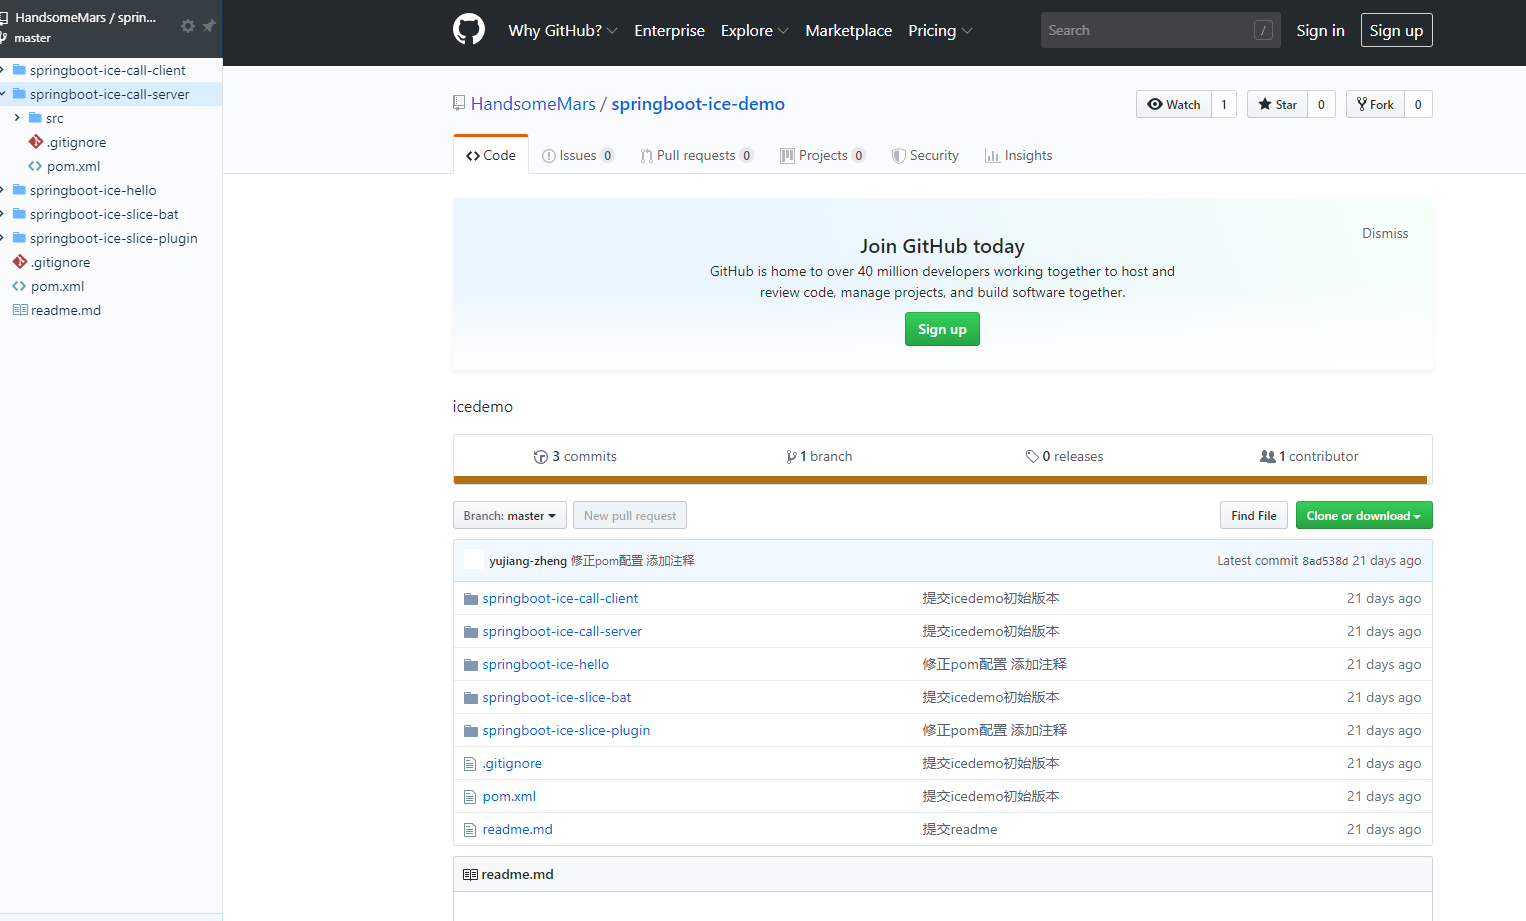Fork the repository
Screen dimensions: 1526x921
[x=1375, y=104]
